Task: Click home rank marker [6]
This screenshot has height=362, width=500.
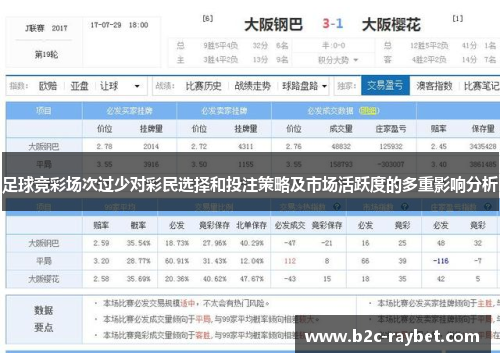Action: (x=208, y=19)
